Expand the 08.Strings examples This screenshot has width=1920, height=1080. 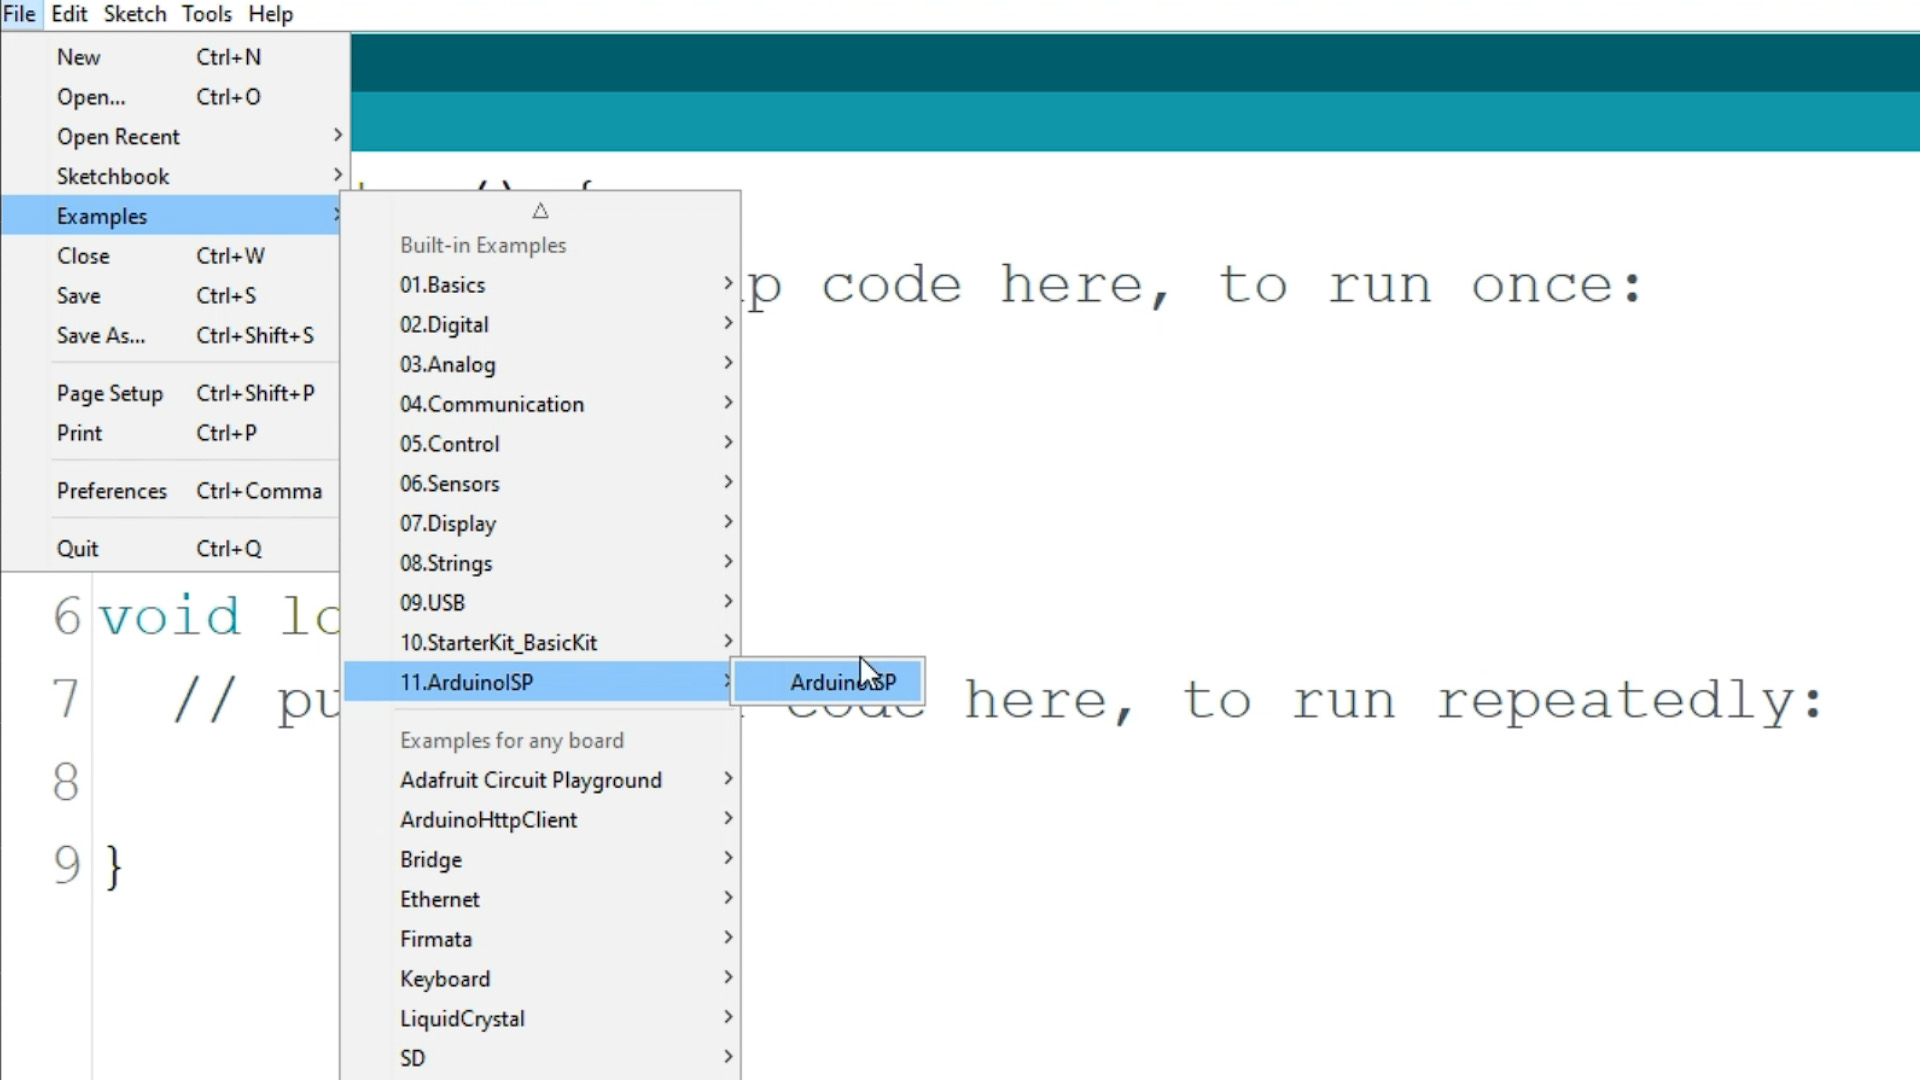tap(541, 563)
